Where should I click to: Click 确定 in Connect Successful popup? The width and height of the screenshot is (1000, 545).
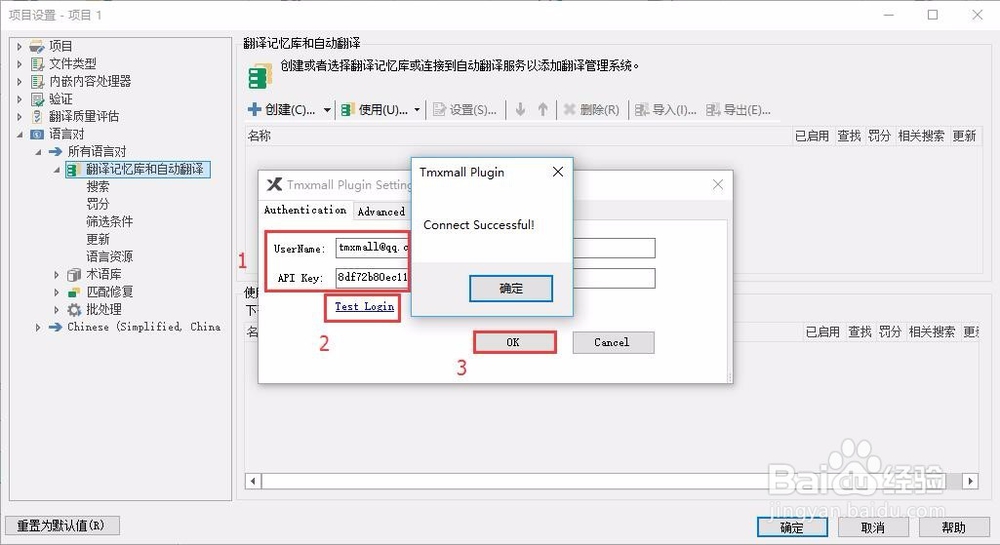pos(511,288)
